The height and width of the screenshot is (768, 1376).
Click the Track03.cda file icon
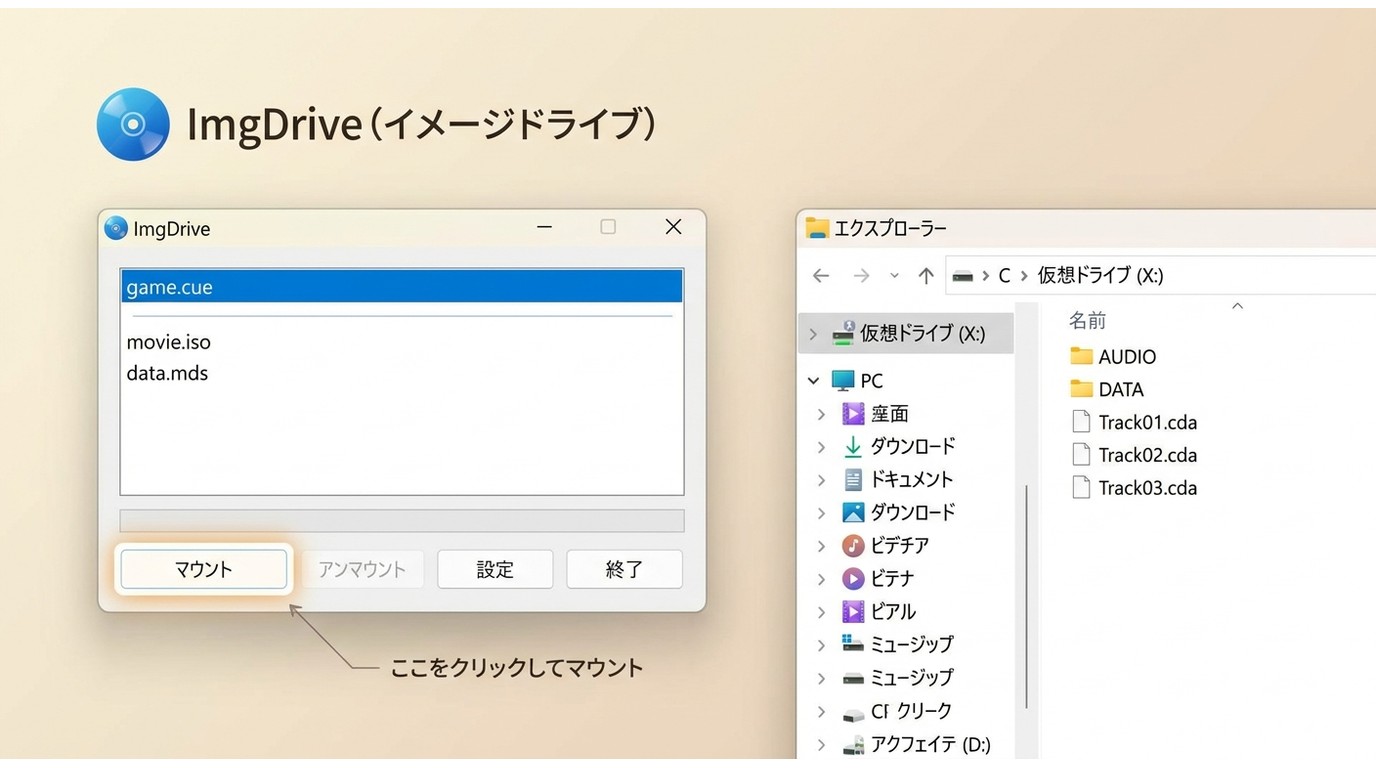pyautogui.click(x=1080, y=487)
